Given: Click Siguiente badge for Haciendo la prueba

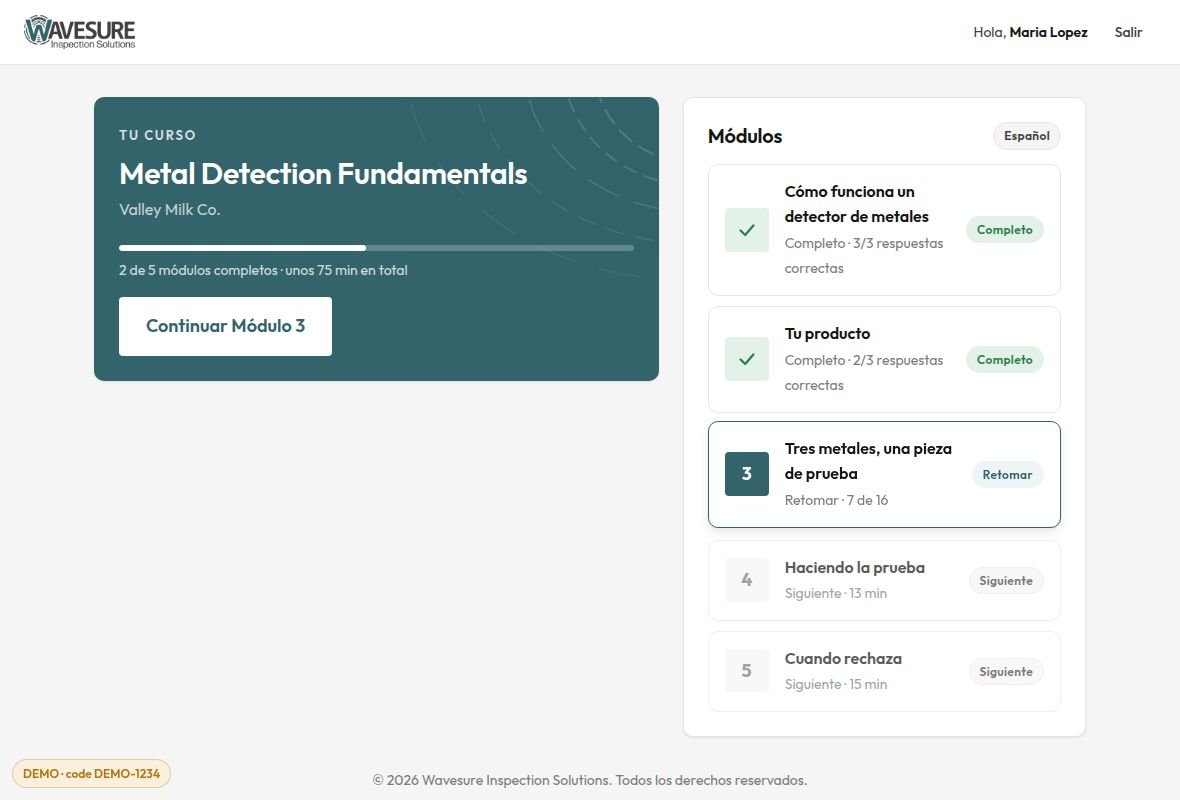Looking at the screenshot, I should tap(1005, 581).
